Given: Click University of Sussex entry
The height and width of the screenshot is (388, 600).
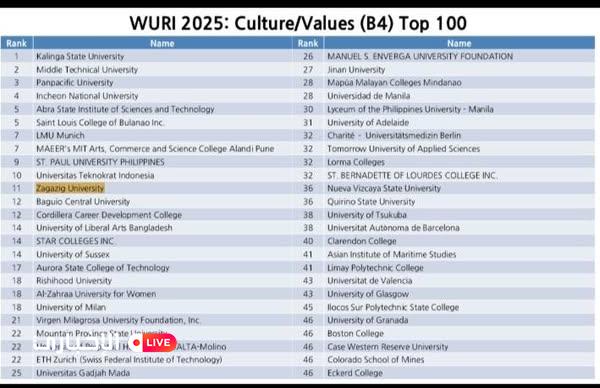Looking at the screenshot, I should pyautogui.click(x=73, y=254).
